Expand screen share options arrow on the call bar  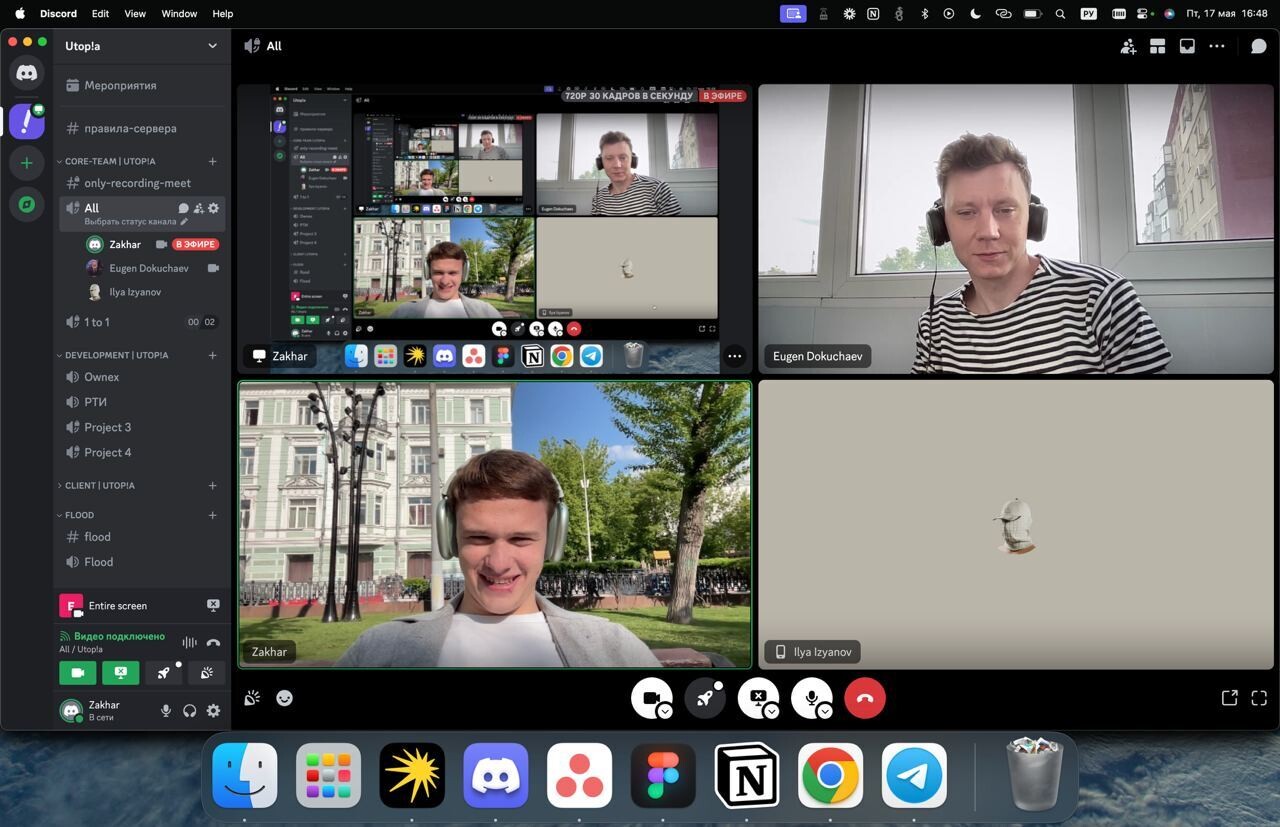pos(772,711)
